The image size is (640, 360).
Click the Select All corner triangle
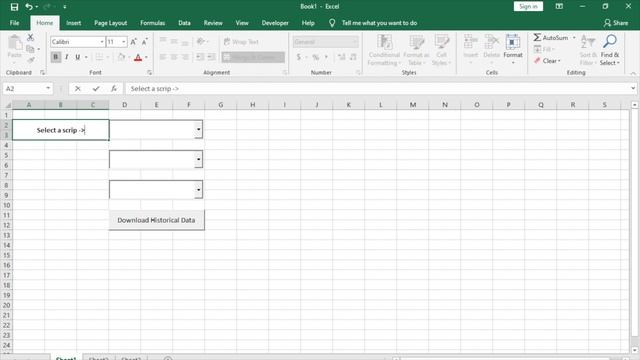[7, 105]
